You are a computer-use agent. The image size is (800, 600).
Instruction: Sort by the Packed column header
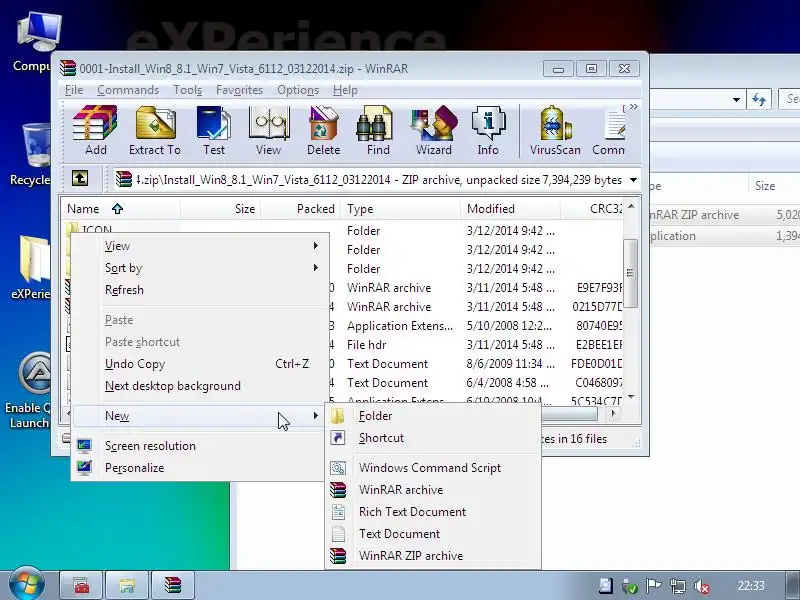click(x=301, y=209)
